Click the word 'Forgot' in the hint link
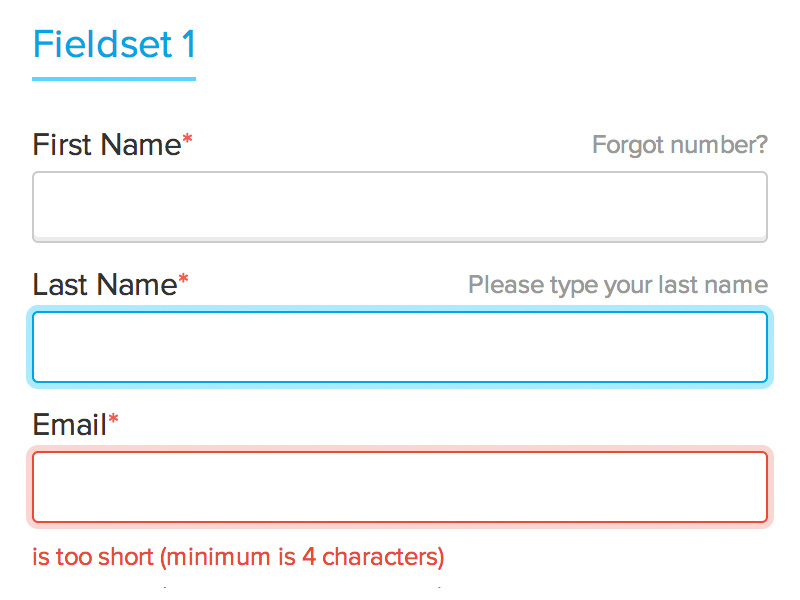This screenshot has height=600, width=800. click(628, 145)
